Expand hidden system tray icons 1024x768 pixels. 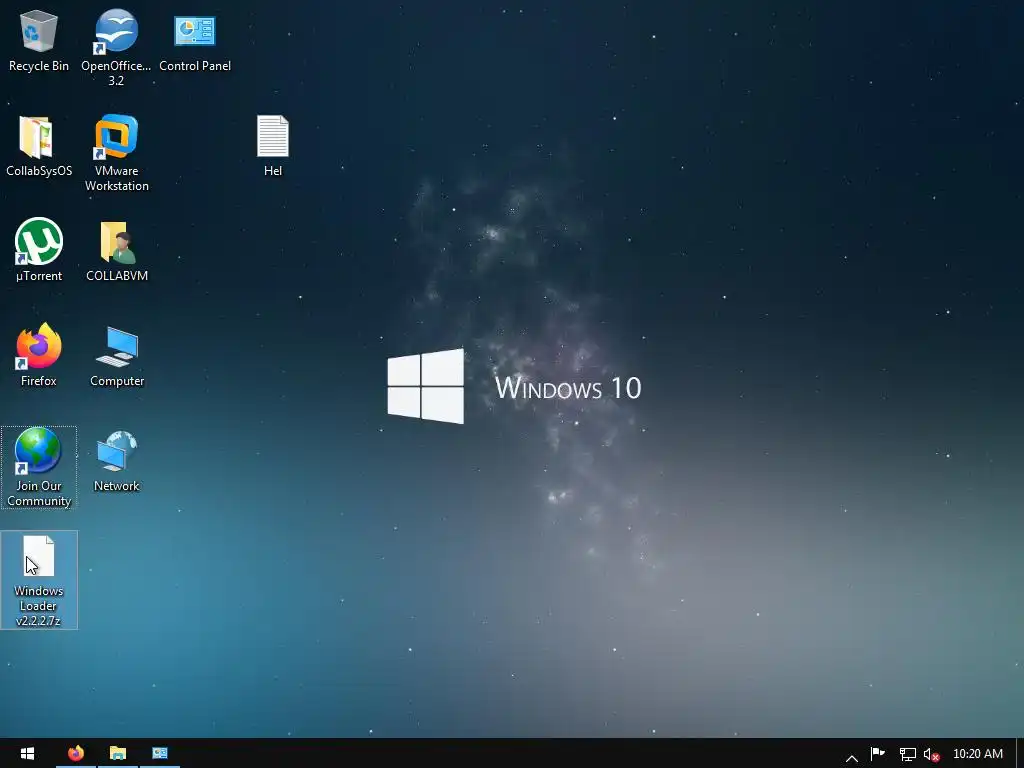tap(852, 757)
